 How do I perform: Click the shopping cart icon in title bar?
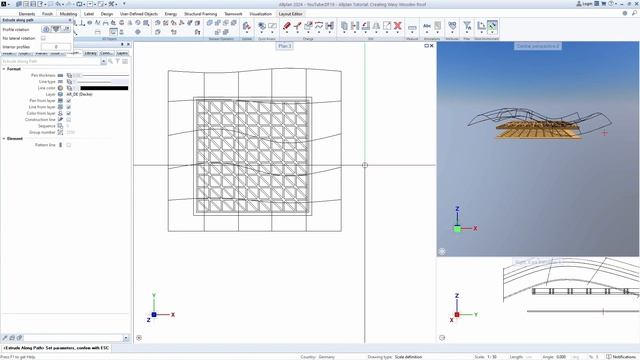coord(604,4)
